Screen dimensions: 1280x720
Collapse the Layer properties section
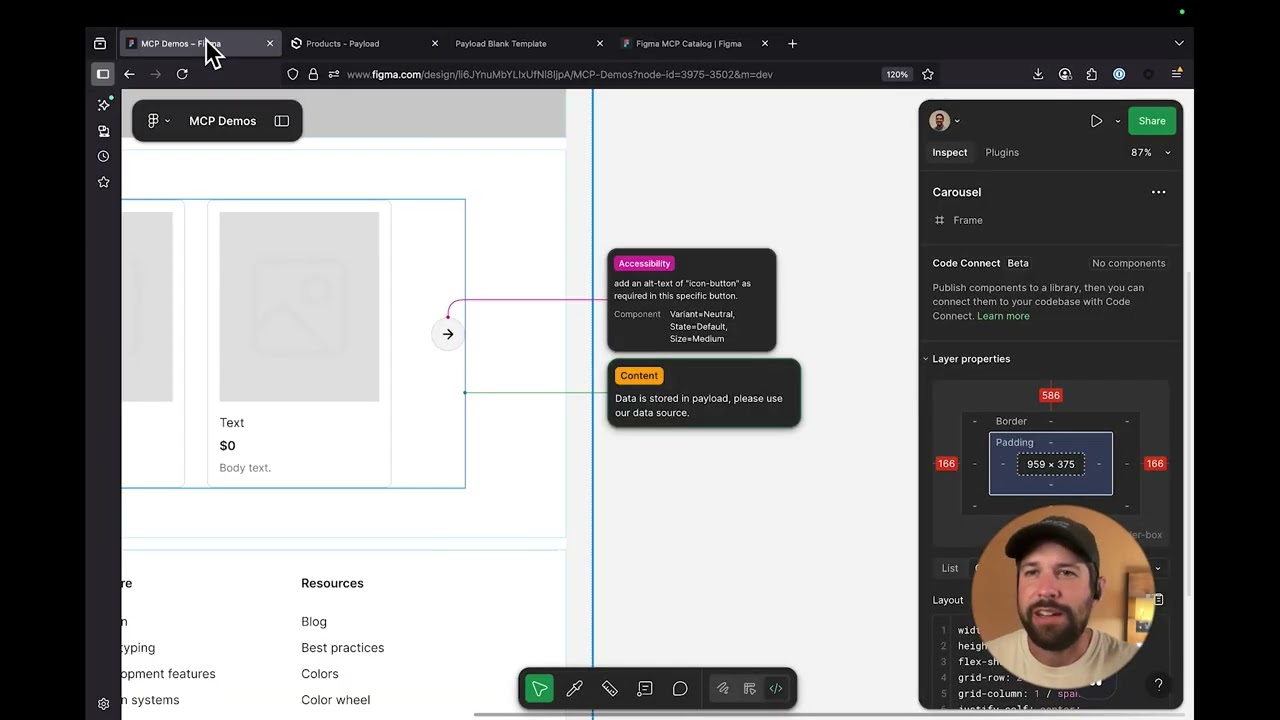(925, 359)
